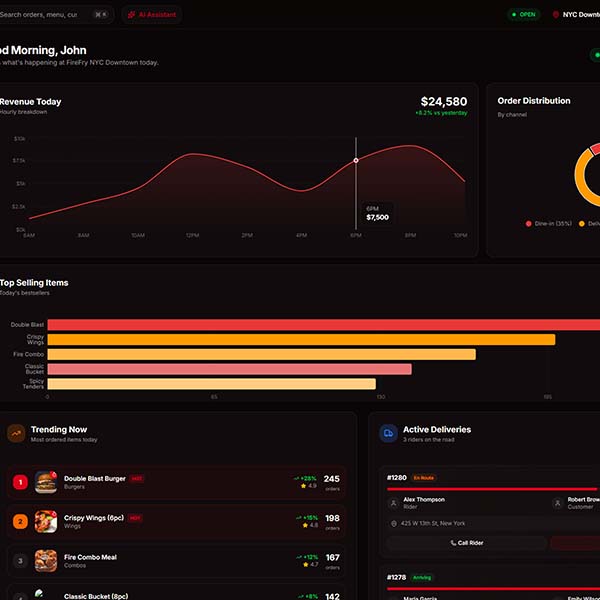The width and height of the screenshot is (600, 600).
Task: Click the location pin icon
Action: point(556,15)
